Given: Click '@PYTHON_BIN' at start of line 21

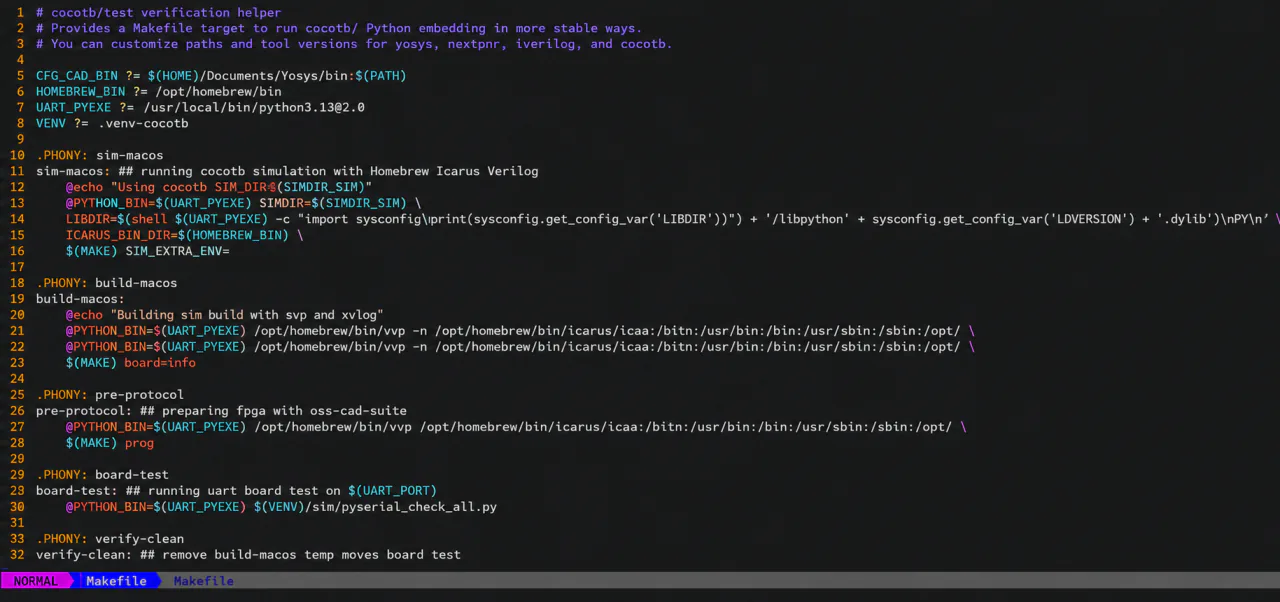Looking at the screenshot, I should [107, 332].
